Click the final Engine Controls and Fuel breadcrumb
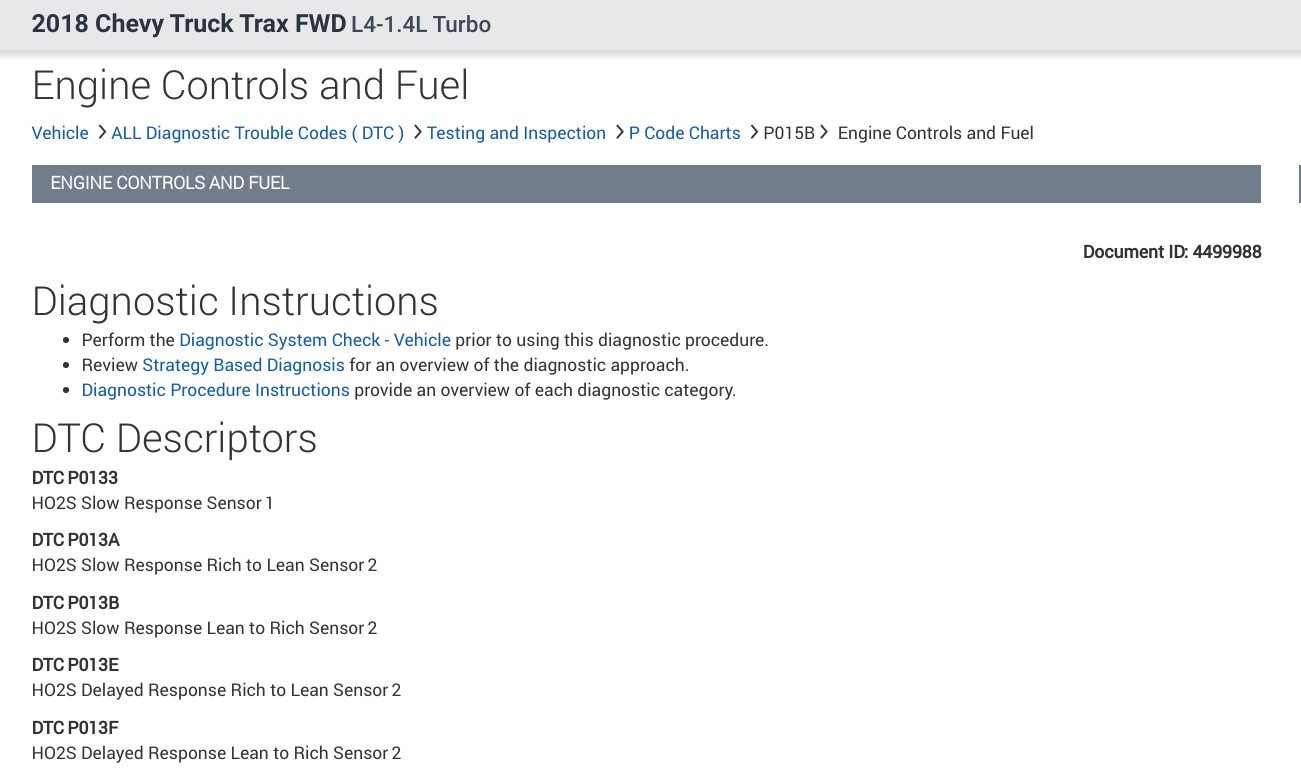 click(935, 133)
